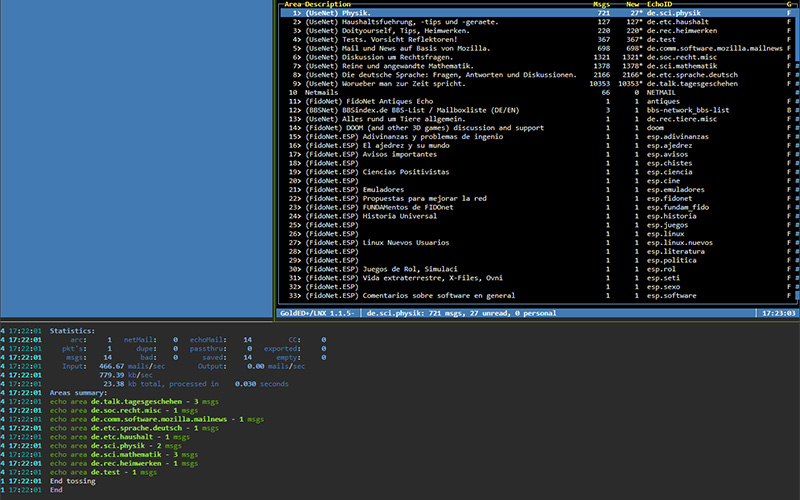Click log line 'echo area de.soc.recht.misc - 1 msgs'
Image resolution: width=800 pixels, height=500 pixels.
pyautogui.click(x=124, y=410)
